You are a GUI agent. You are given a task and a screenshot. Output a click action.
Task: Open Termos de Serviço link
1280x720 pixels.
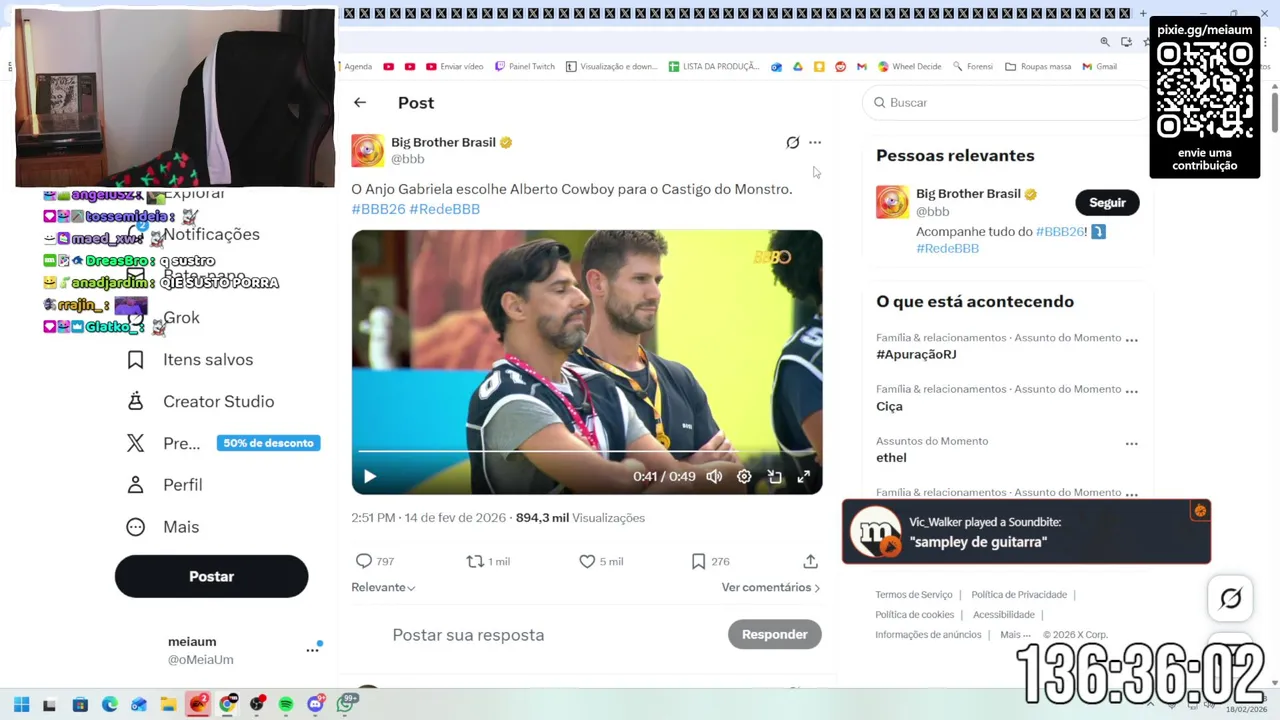pyautogui.click(x=914, y=595)
